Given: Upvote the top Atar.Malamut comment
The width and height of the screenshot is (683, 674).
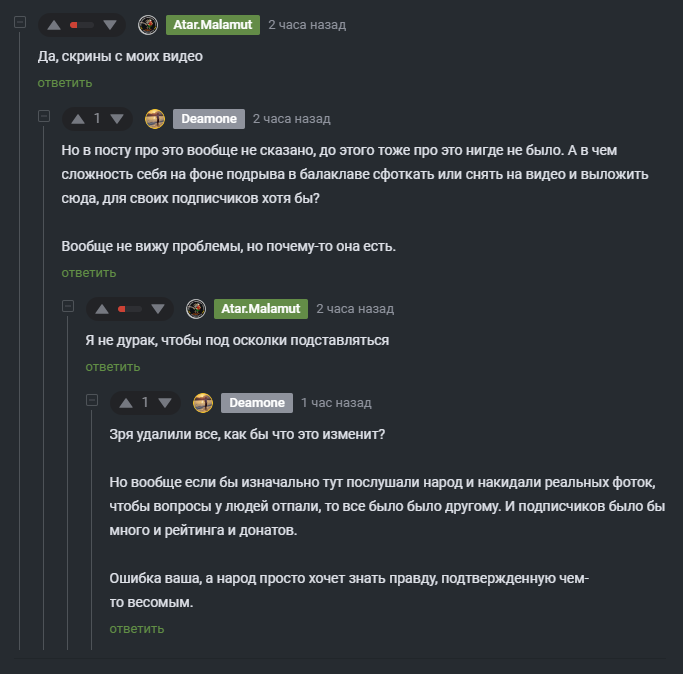Looking at the screenshot, I should (x=52, y=24).
